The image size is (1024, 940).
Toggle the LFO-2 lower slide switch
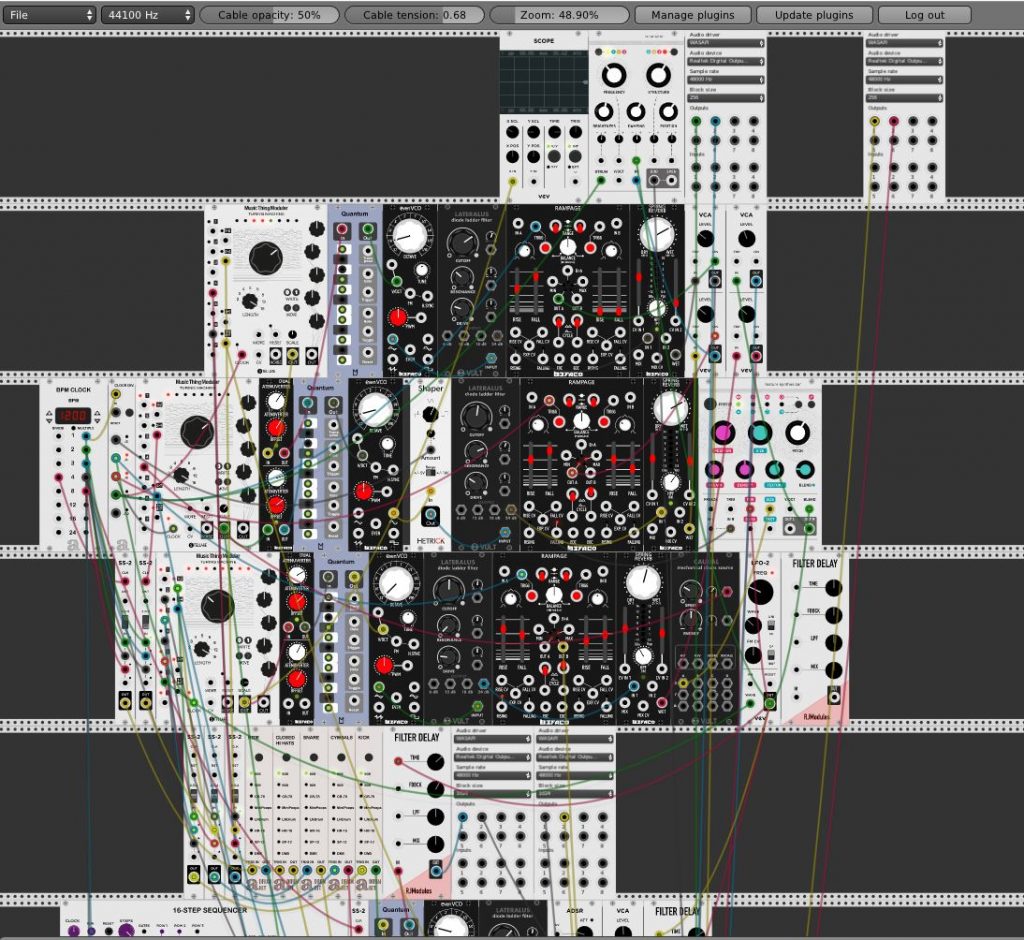click(771, 653)
